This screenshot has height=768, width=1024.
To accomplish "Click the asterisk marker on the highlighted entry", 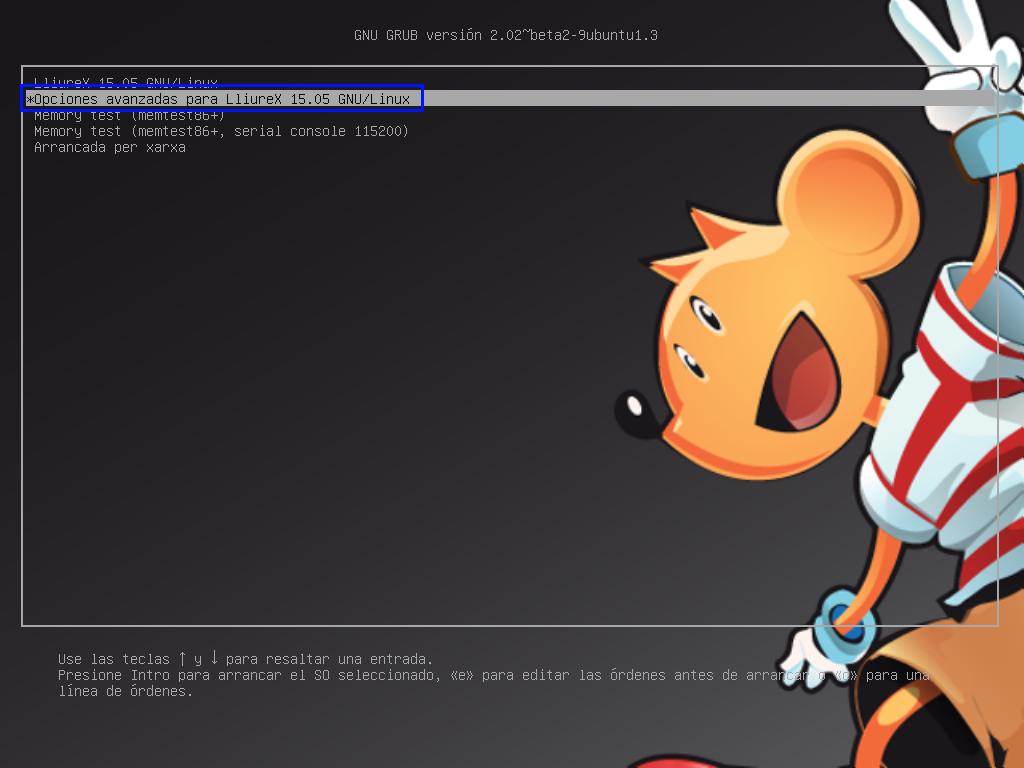I will click(30, 99).
